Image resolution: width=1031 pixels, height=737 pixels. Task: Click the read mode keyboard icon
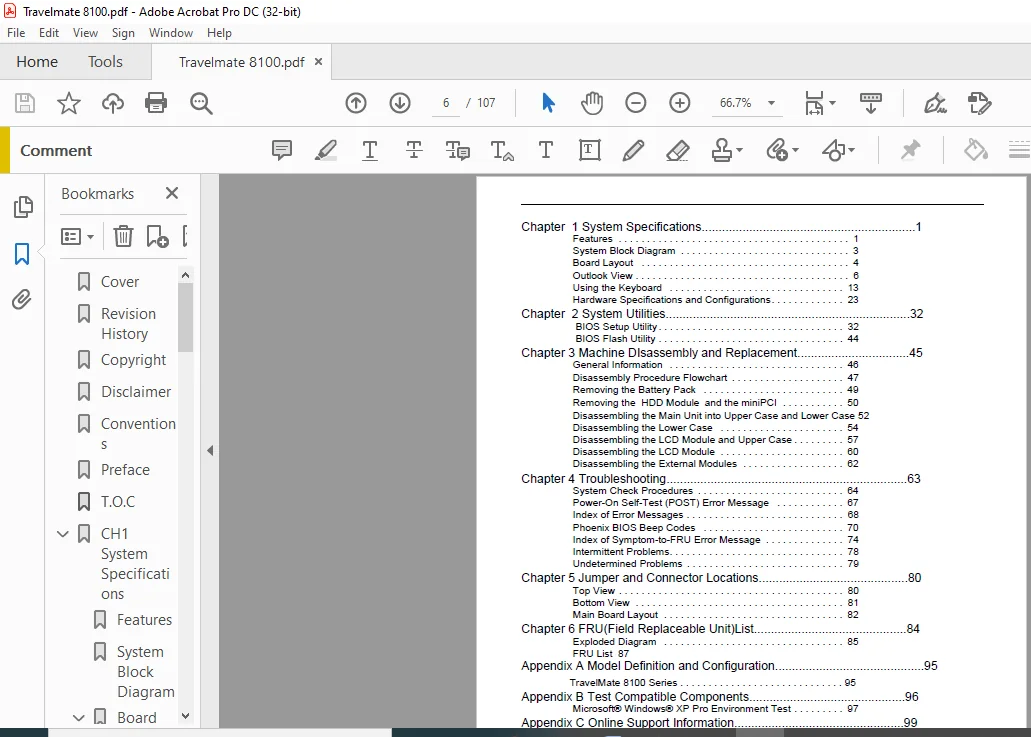(x=871, y=103)
